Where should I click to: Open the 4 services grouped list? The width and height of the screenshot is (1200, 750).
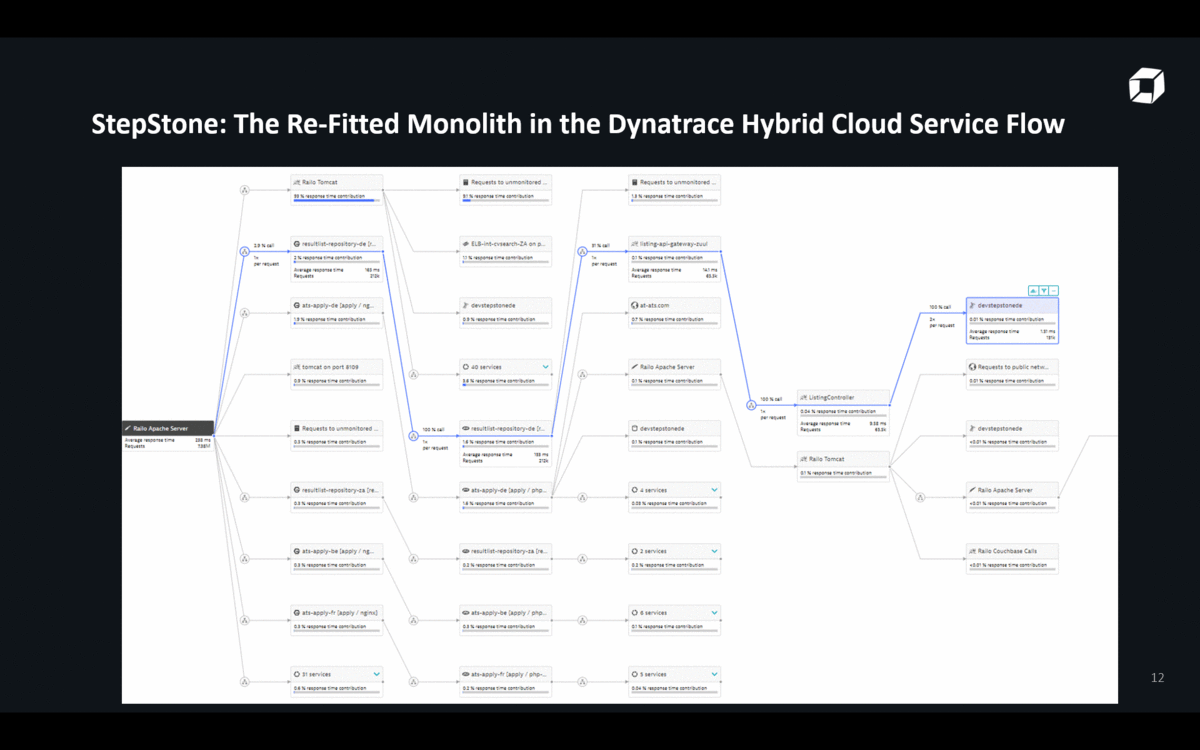click(x=713, y=490)
